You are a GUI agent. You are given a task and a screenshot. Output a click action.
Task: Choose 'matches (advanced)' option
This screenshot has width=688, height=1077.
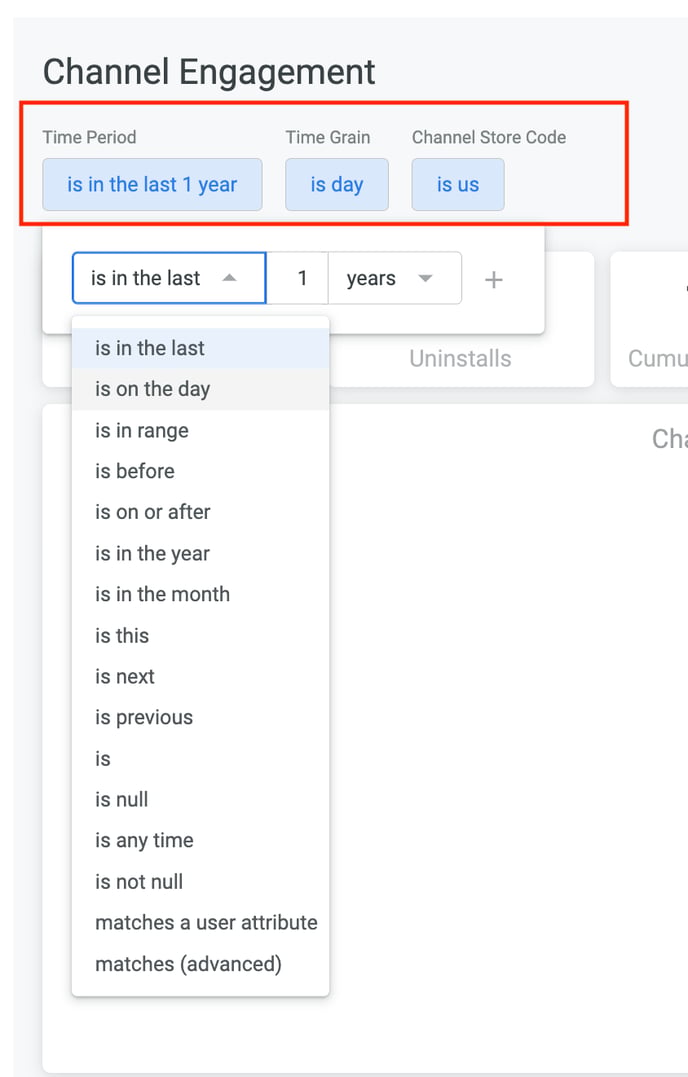point(188,964)
